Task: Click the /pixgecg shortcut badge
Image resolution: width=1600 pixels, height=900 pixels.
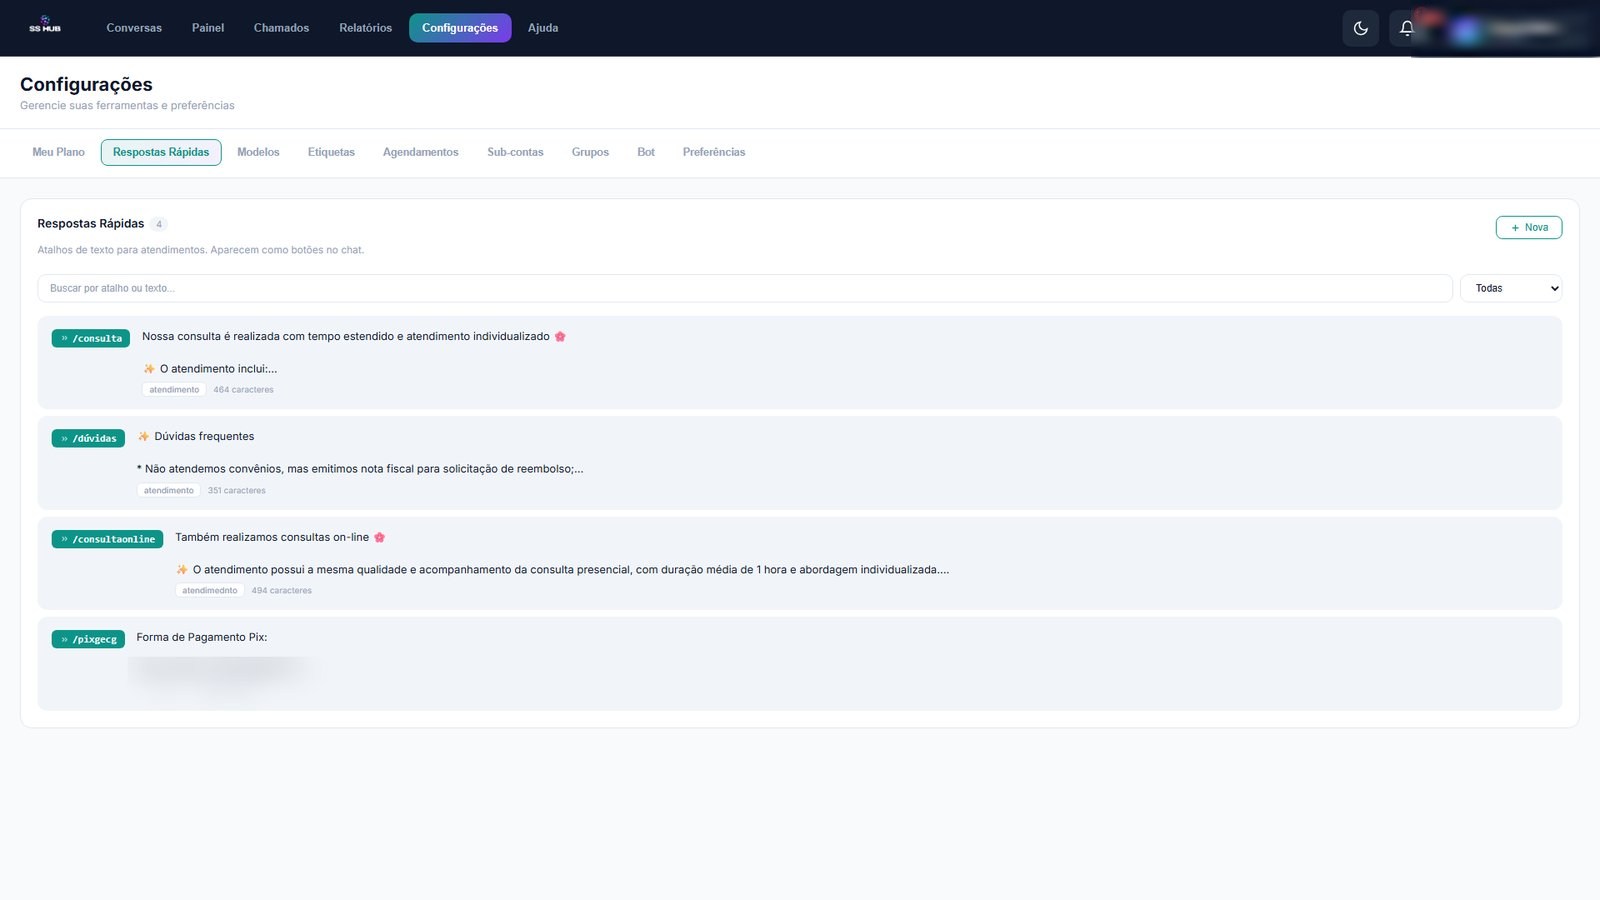Action: [x=88, y=639]
